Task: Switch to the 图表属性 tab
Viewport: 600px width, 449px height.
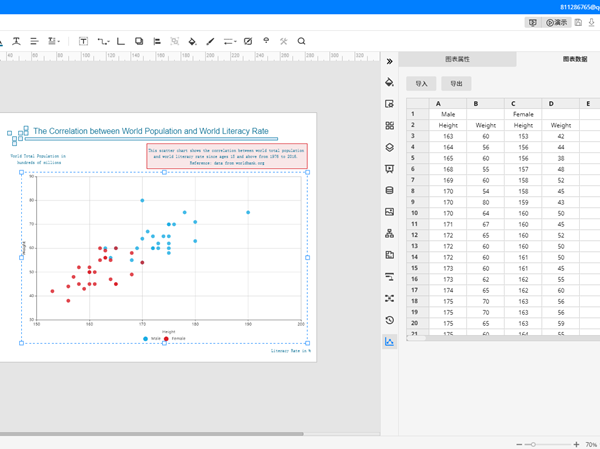Action: click(457, 60)
